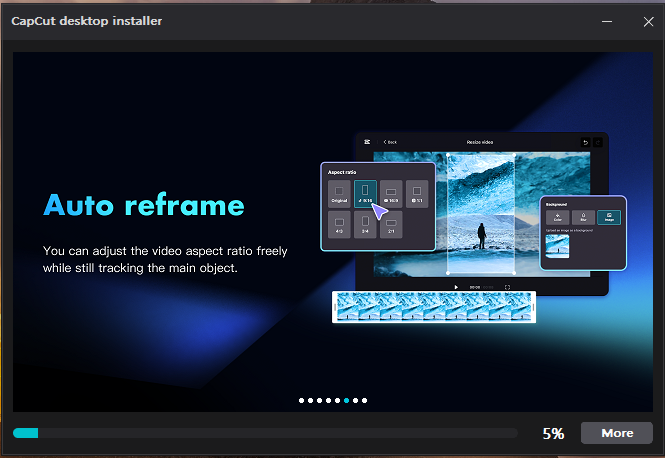Viewport: 665px width, 458px height.
Task: Minimize the CapCut installer window
Action: coord(607,21)
